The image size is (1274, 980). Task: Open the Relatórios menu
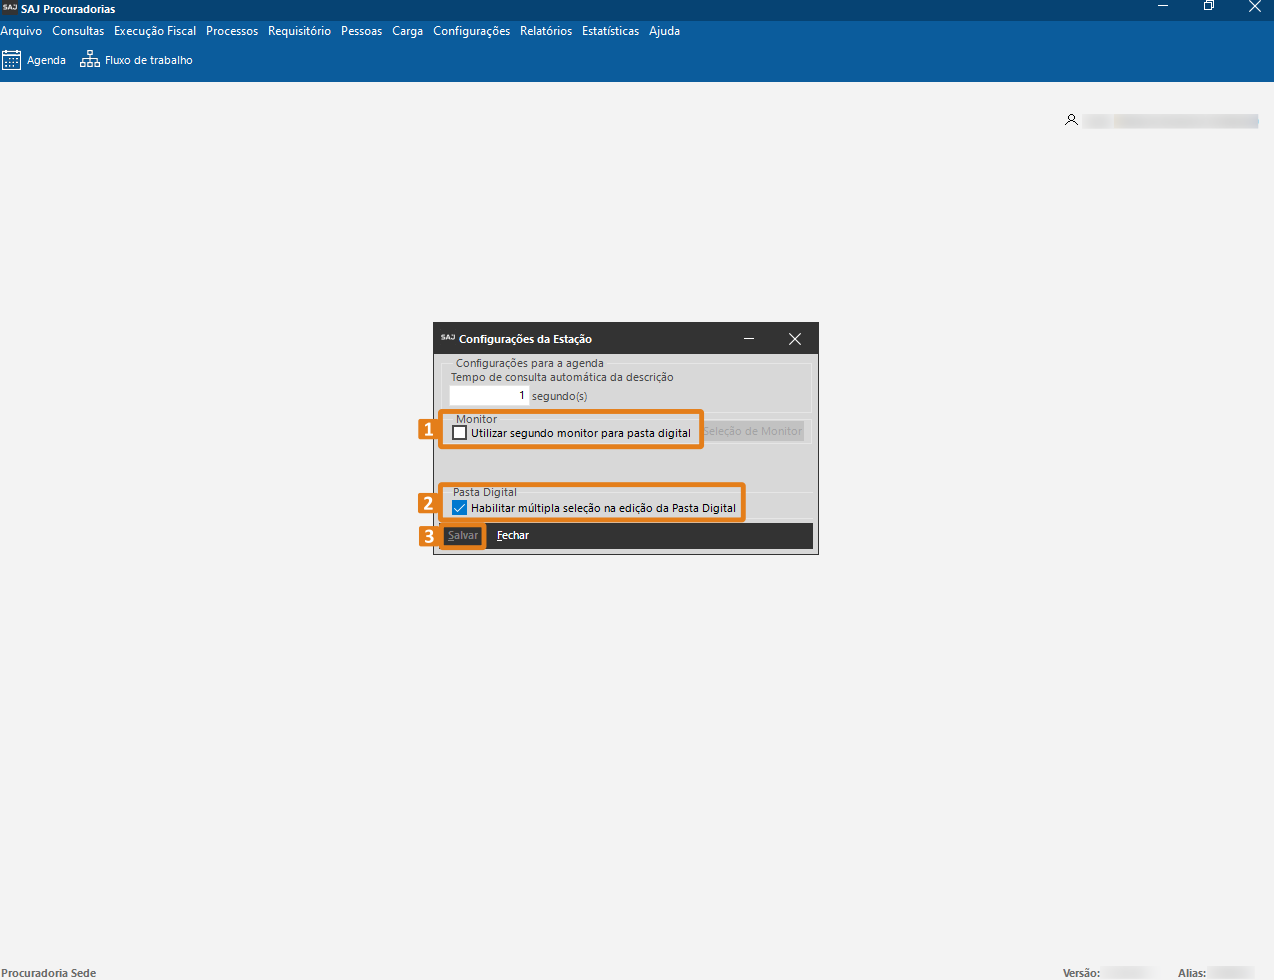546,31
